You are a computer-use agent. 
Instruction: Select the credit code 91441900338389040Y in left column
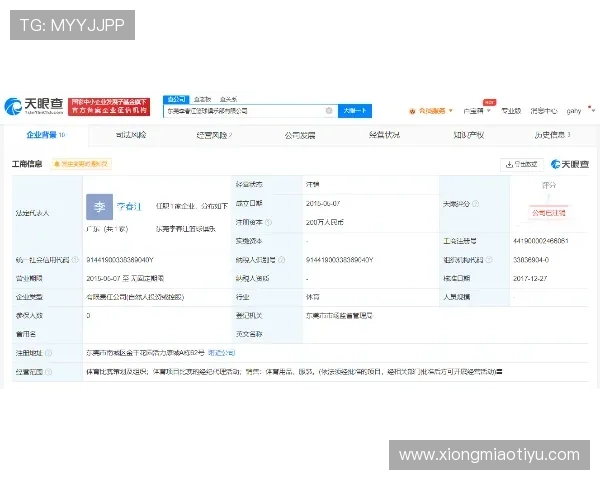click(x=120, y=260)
